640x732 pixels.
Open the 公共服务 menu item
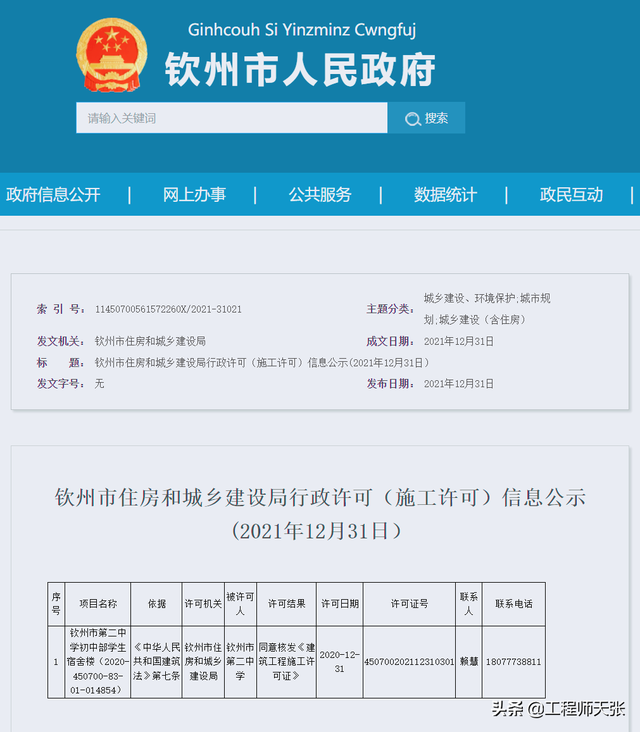[x=320, y=195]
